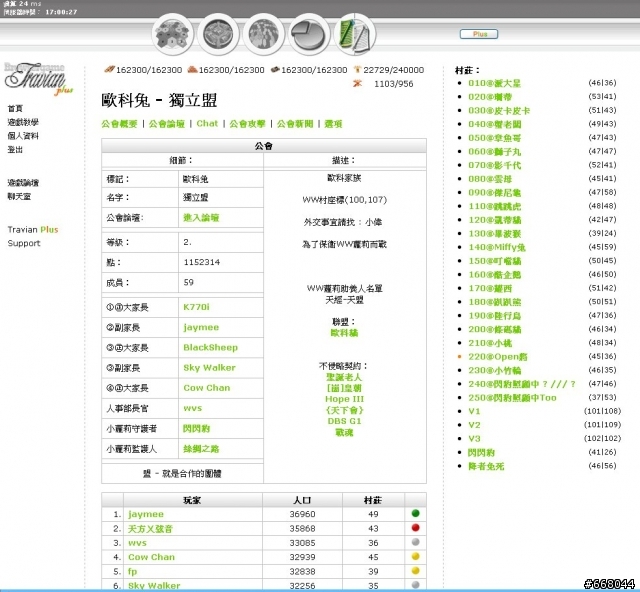This screenshot has height=592, width=640.
Task: Click the server time 17:00:27
Action: pos(61,12)
